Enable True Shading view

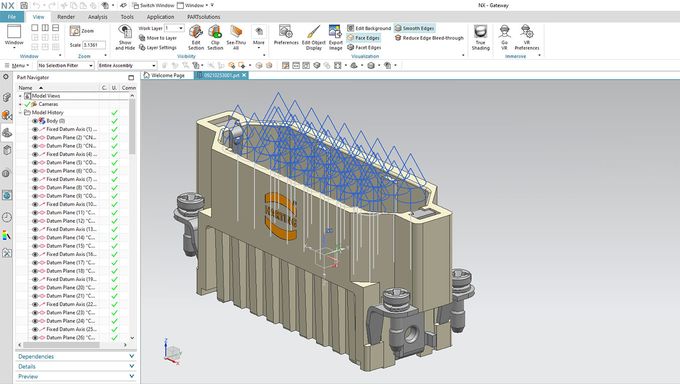(x=481, y=37)
